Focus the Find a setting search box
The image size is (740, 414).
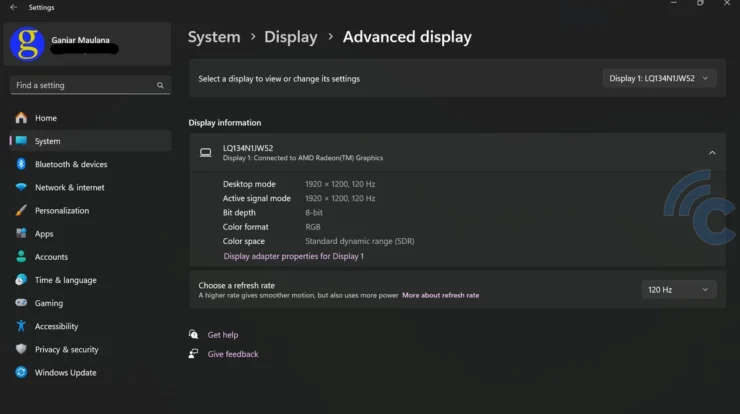tap(90, 85)
